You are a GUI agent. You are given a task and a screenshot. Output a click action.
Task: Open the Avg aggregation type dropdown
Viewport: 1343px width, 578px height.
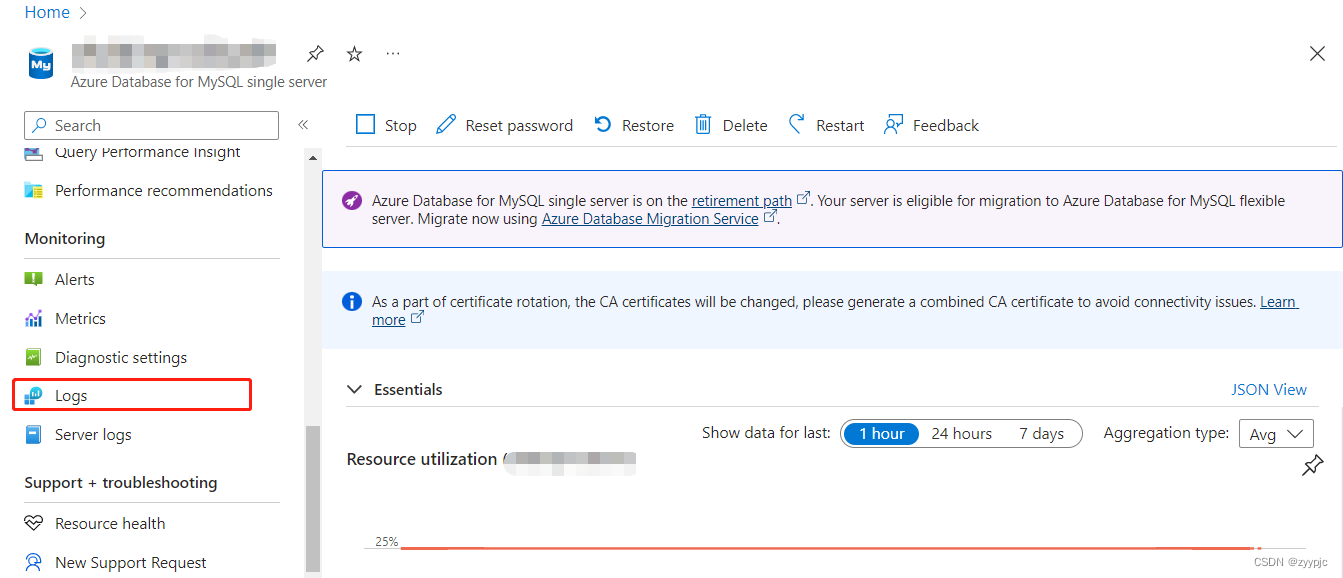(x=1276, y=433)
